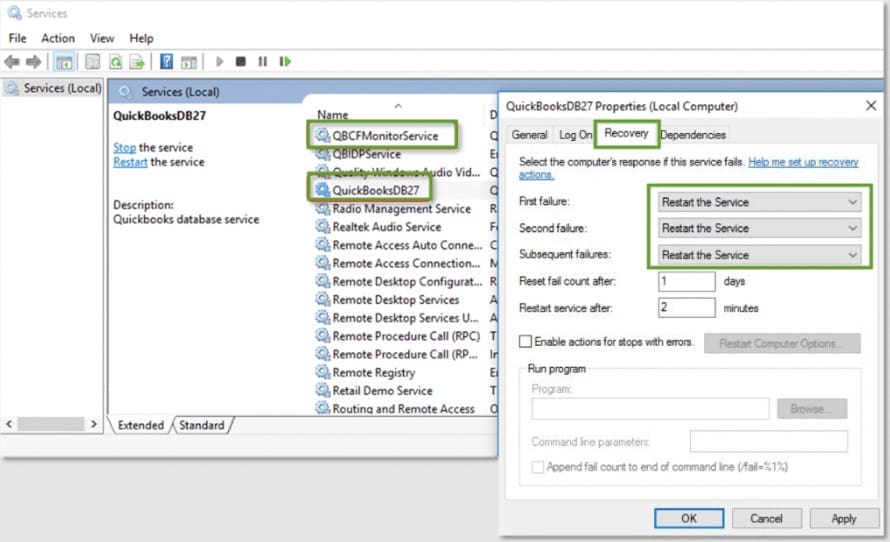Switch to the Log On tab
The image size is (890, 542).
575,135
